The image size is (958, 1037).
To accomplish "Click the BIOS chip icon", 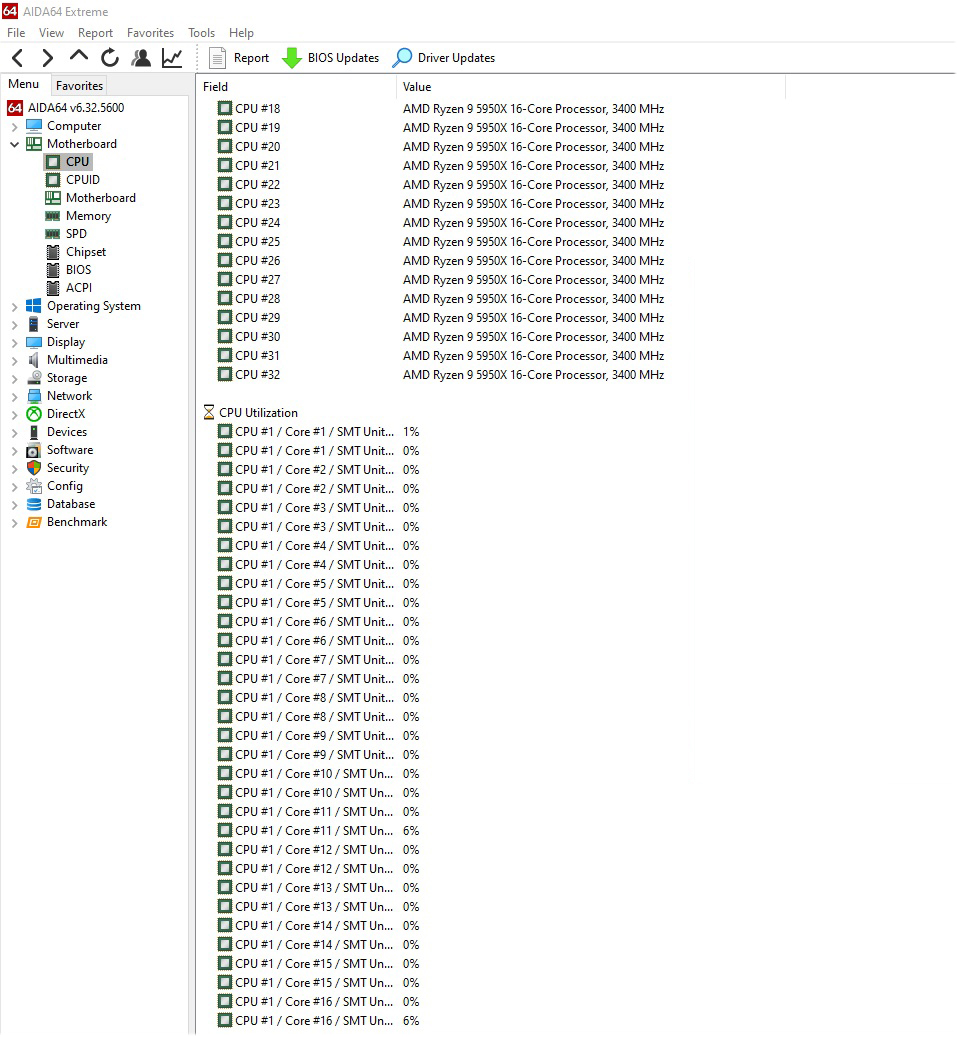I will 53,270.
